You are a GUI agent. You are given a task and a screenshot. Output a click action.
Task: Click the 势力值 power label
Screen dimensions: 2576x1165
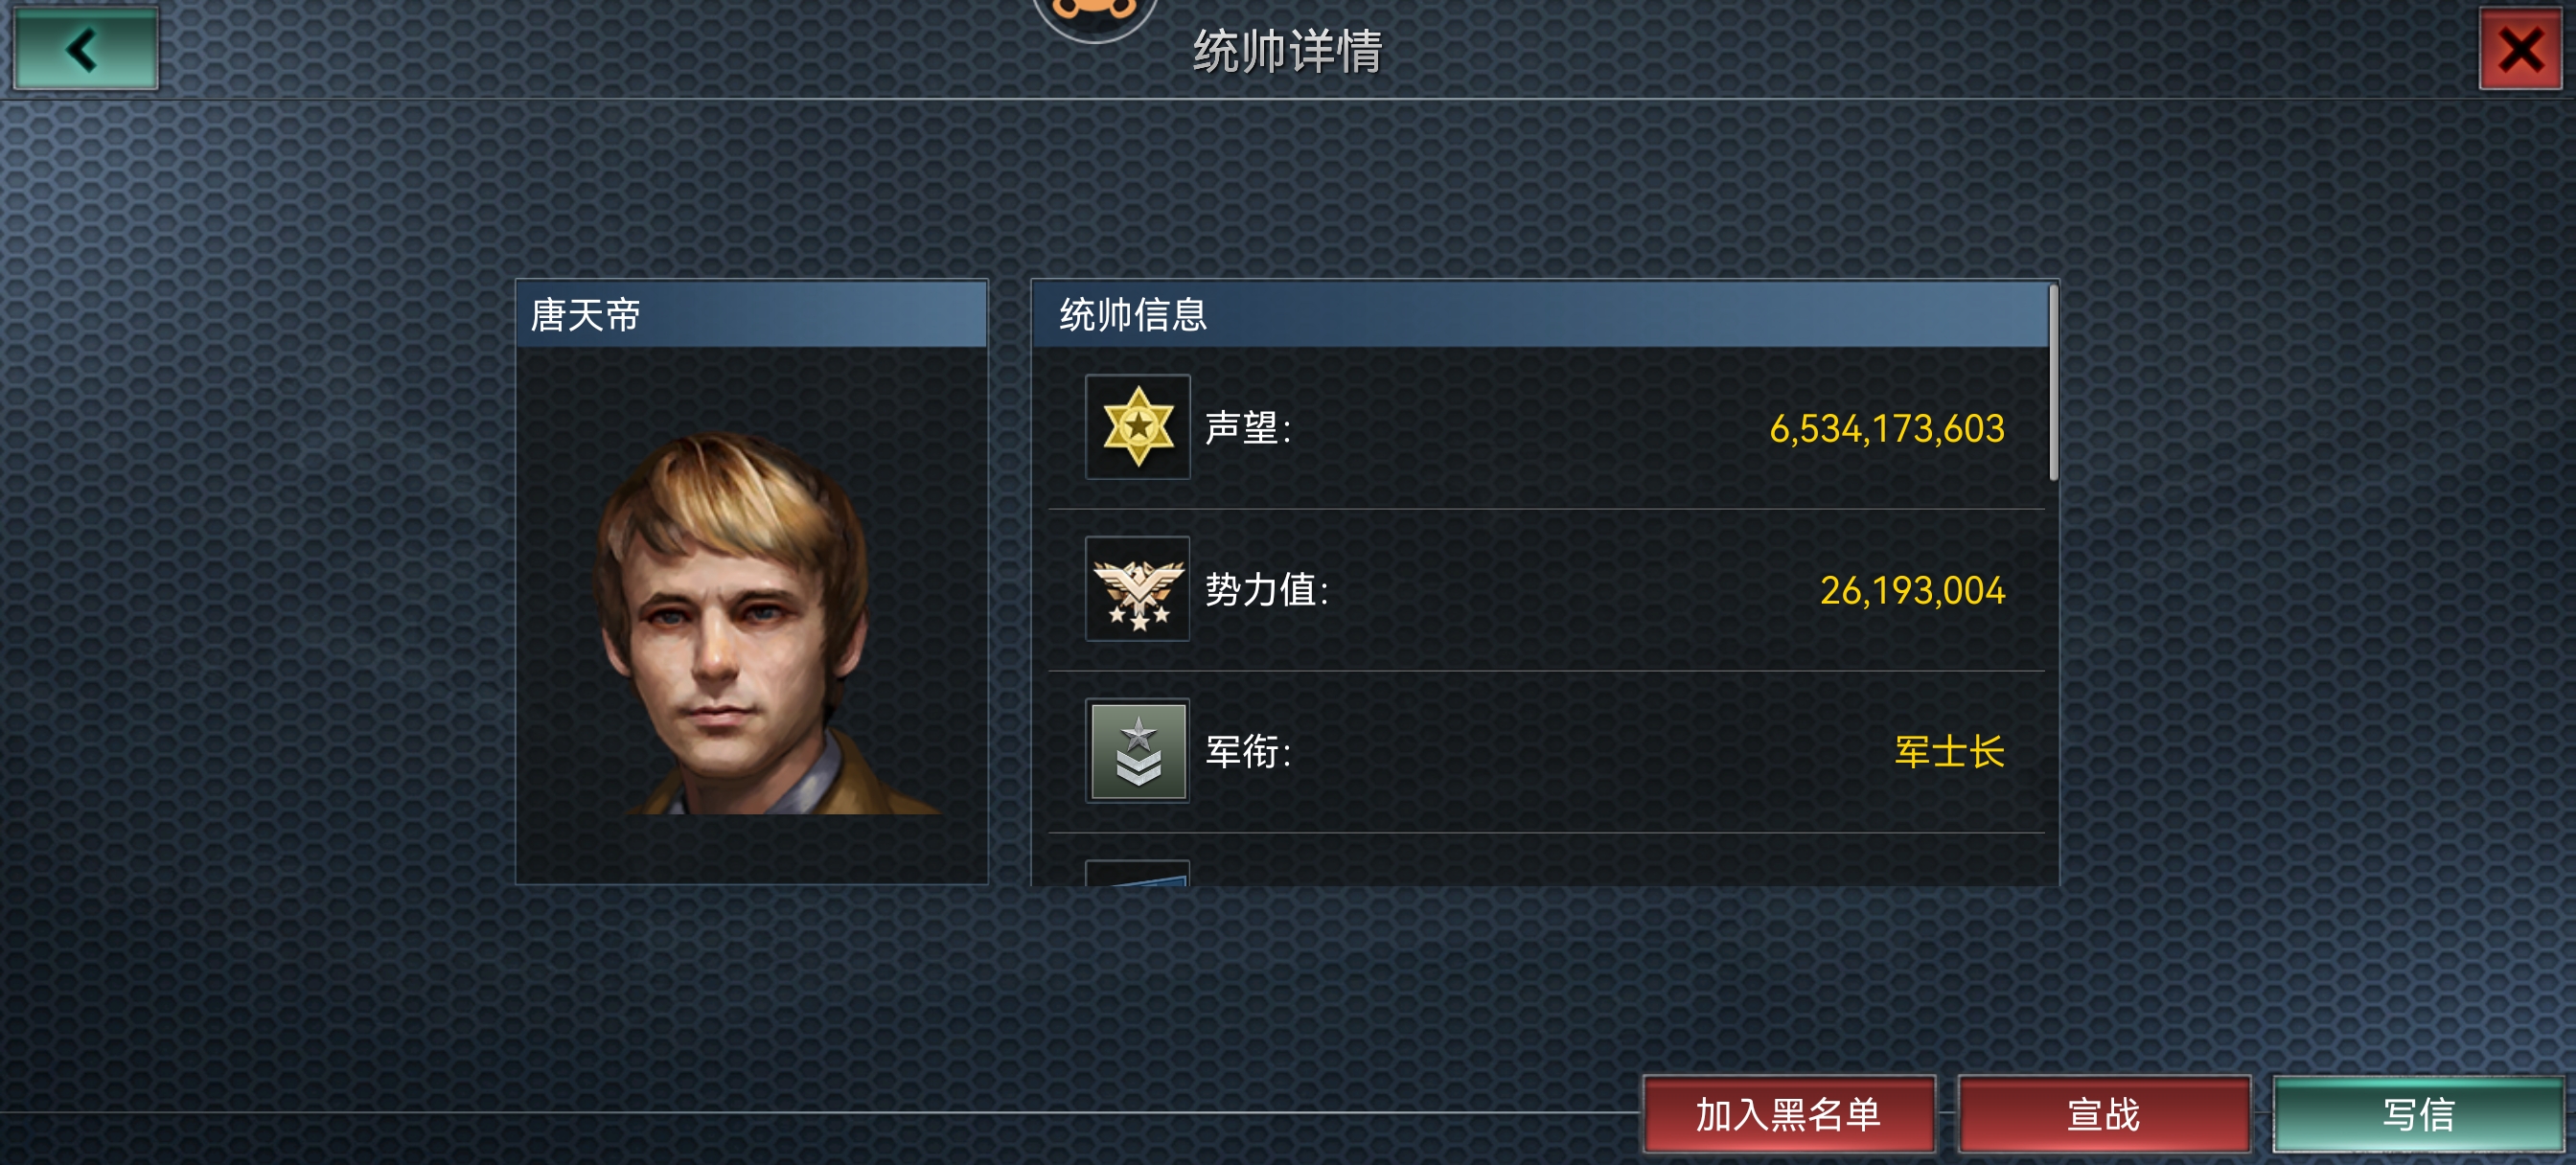[1267, 590]
